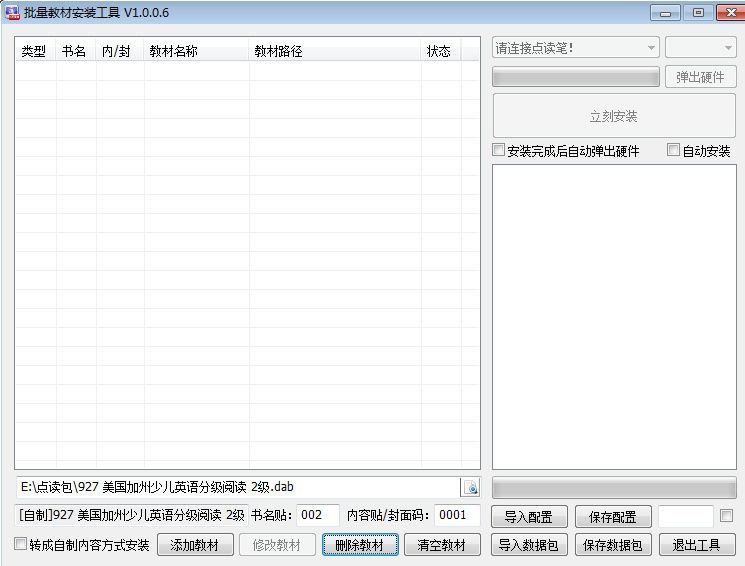Viewport: 745px width, 566px height.
Task: Click the 删除教材 button
Action: (x=359, y=545)
